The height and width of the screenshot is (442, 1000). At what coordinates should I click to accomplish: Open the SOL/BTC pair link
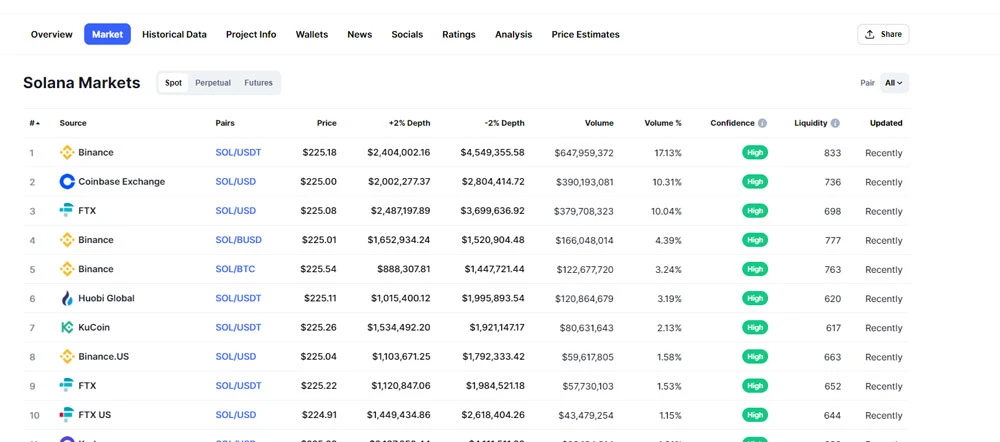pos(235,269)
